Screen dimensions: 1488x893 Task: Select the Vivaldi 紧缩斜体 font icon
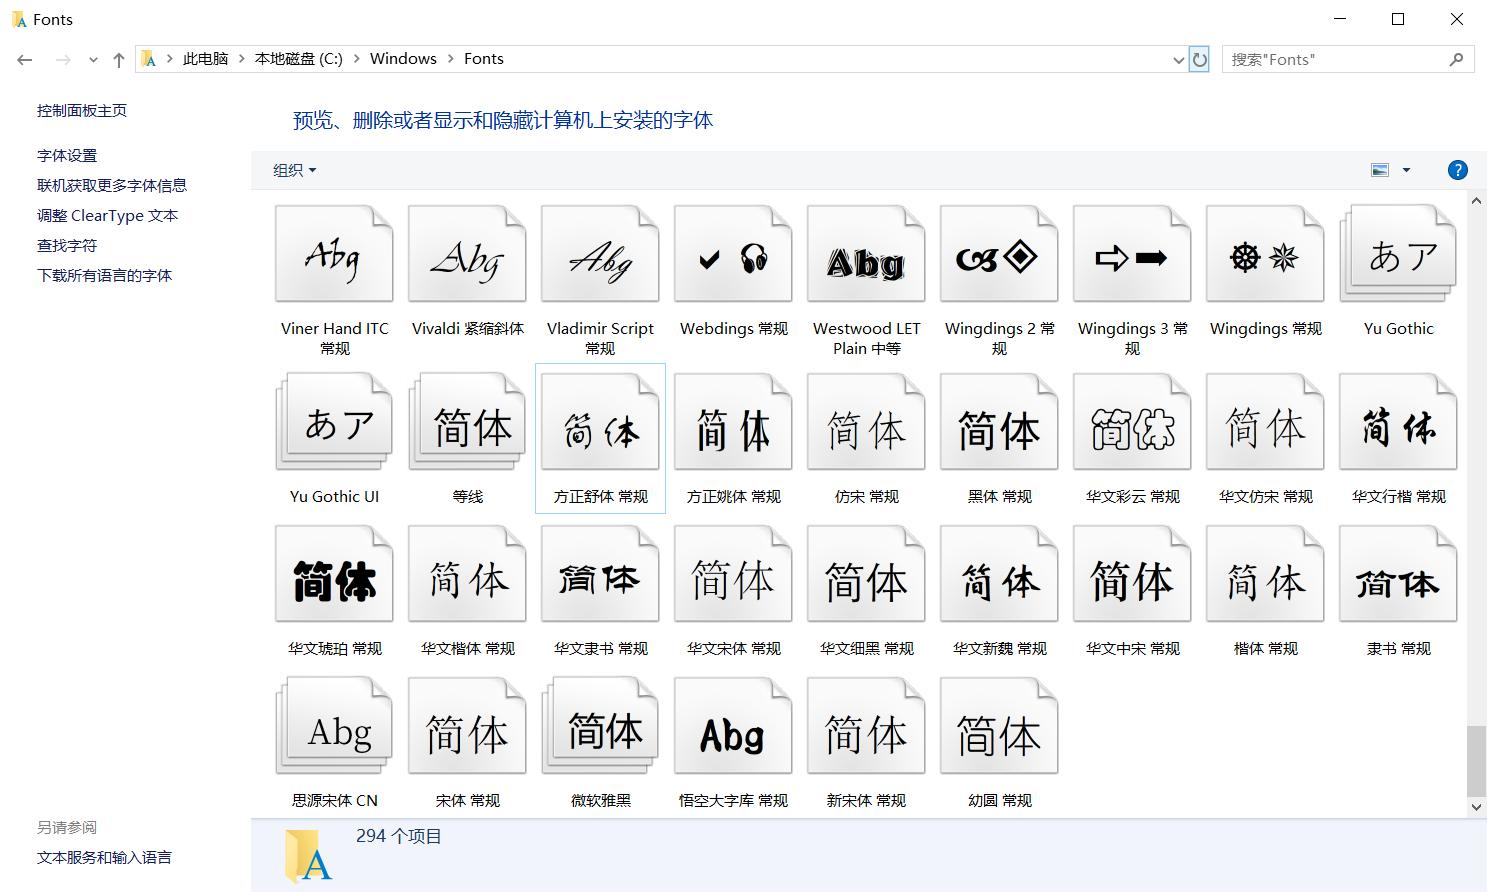(x=467, y=254)
